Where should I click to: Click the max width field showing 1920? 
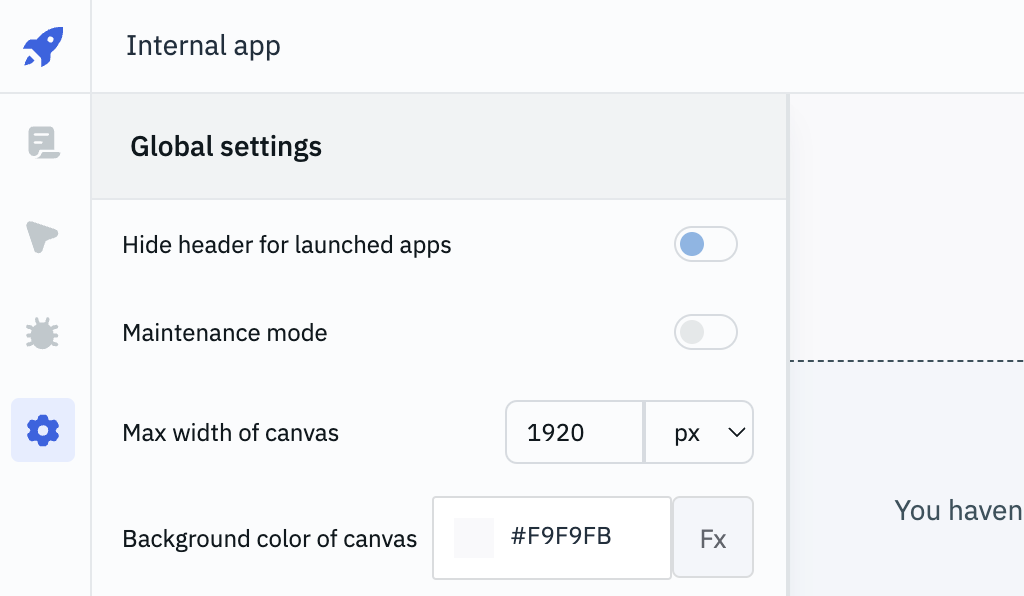tap(574, 433)
